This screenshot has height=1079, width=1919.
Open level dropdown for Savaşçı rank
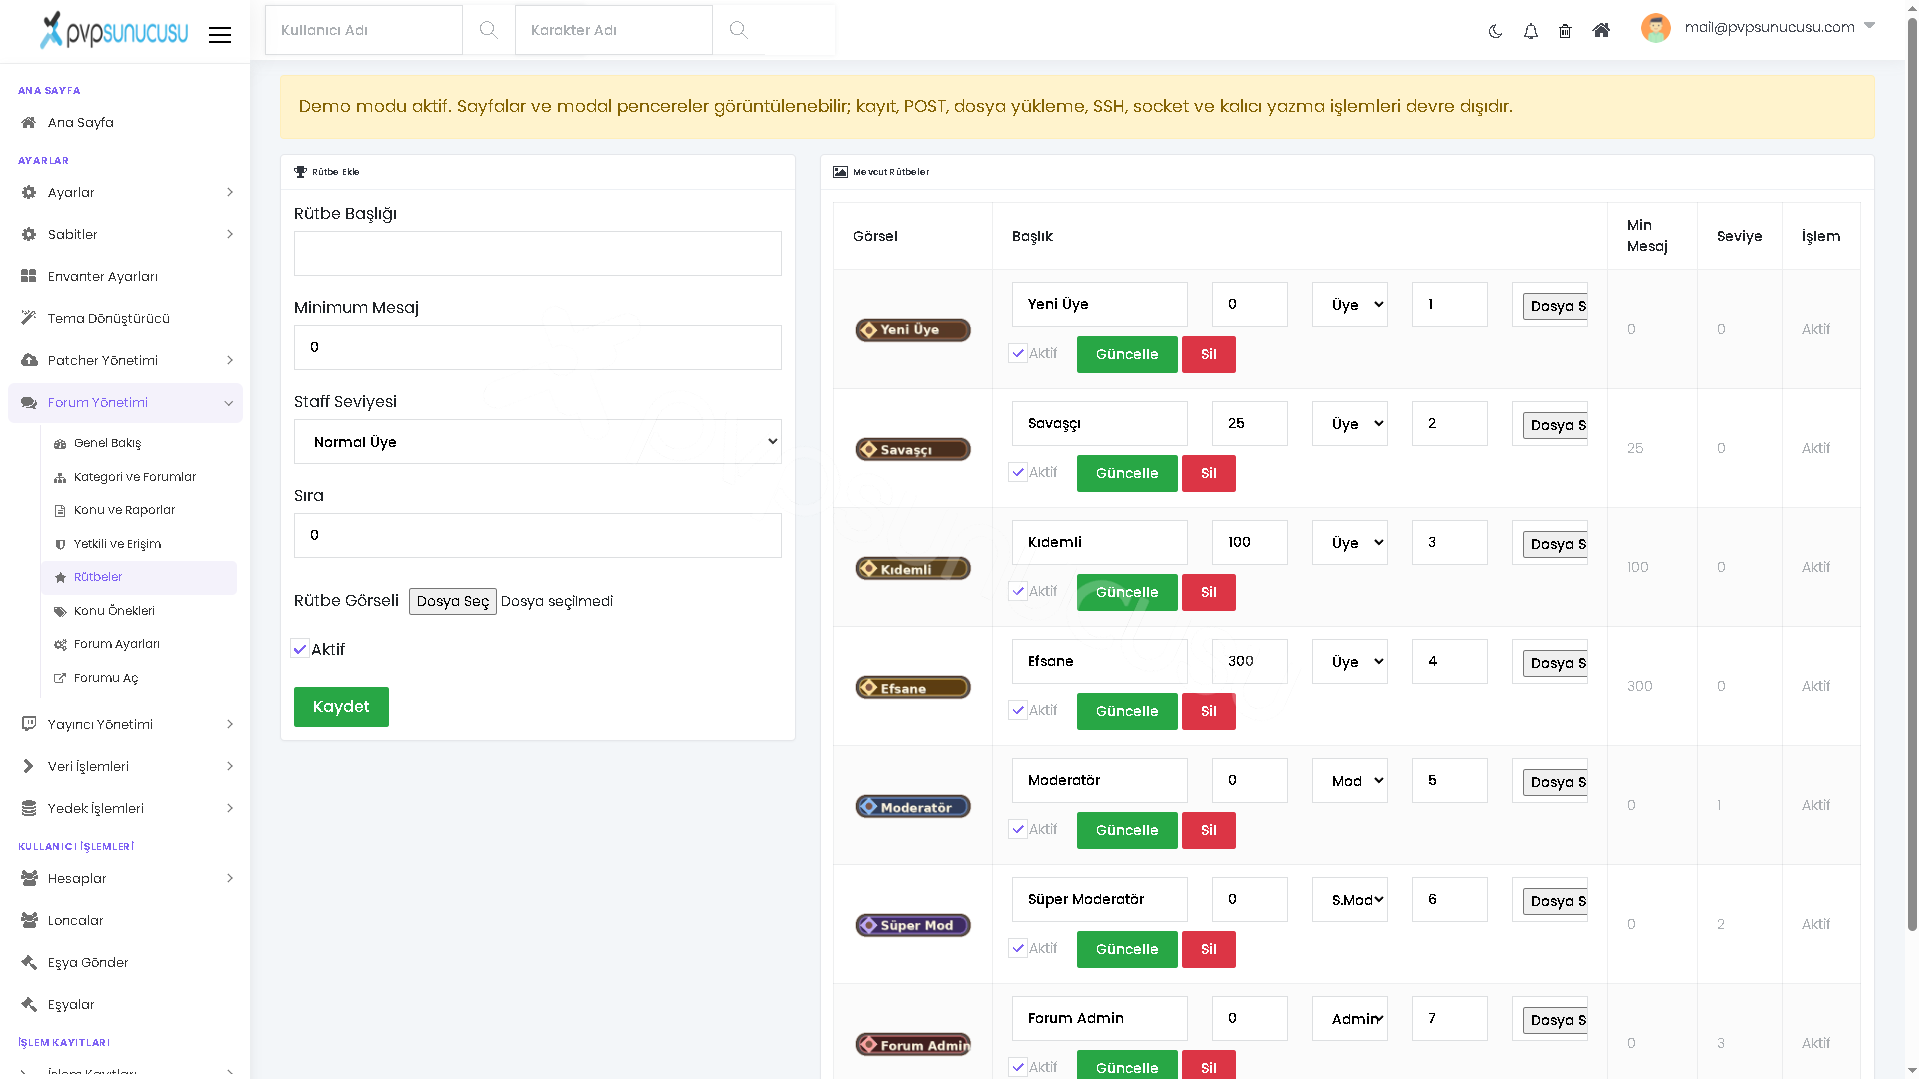point(1350,423)
